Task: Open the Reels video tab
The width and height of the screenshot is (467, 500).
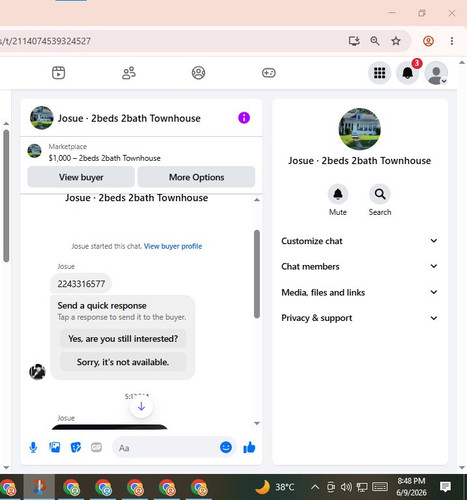Action: coord(58,73)
